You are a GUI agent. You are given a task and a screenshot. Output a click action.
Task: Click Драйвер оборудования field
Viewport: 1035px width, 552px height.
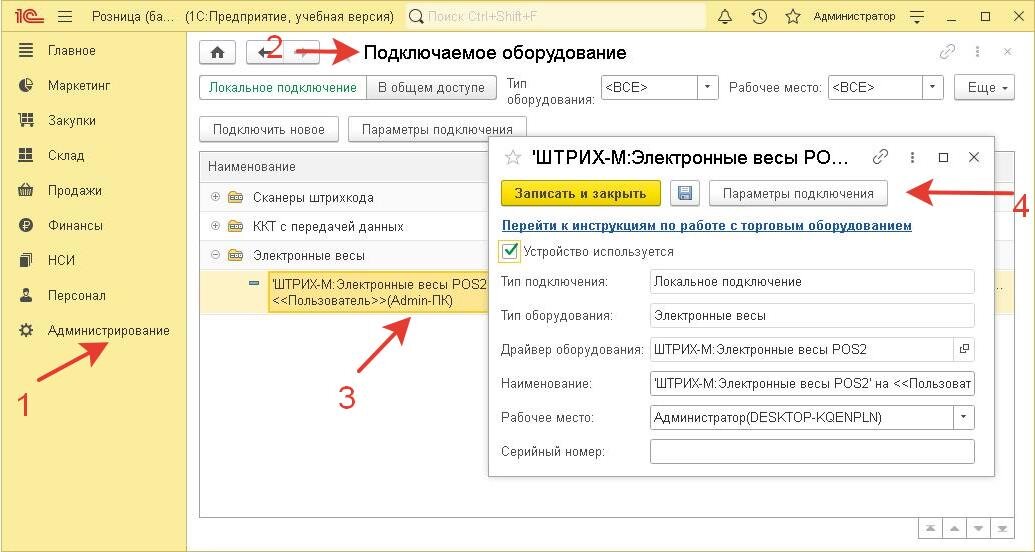click(x=802, y=349)
